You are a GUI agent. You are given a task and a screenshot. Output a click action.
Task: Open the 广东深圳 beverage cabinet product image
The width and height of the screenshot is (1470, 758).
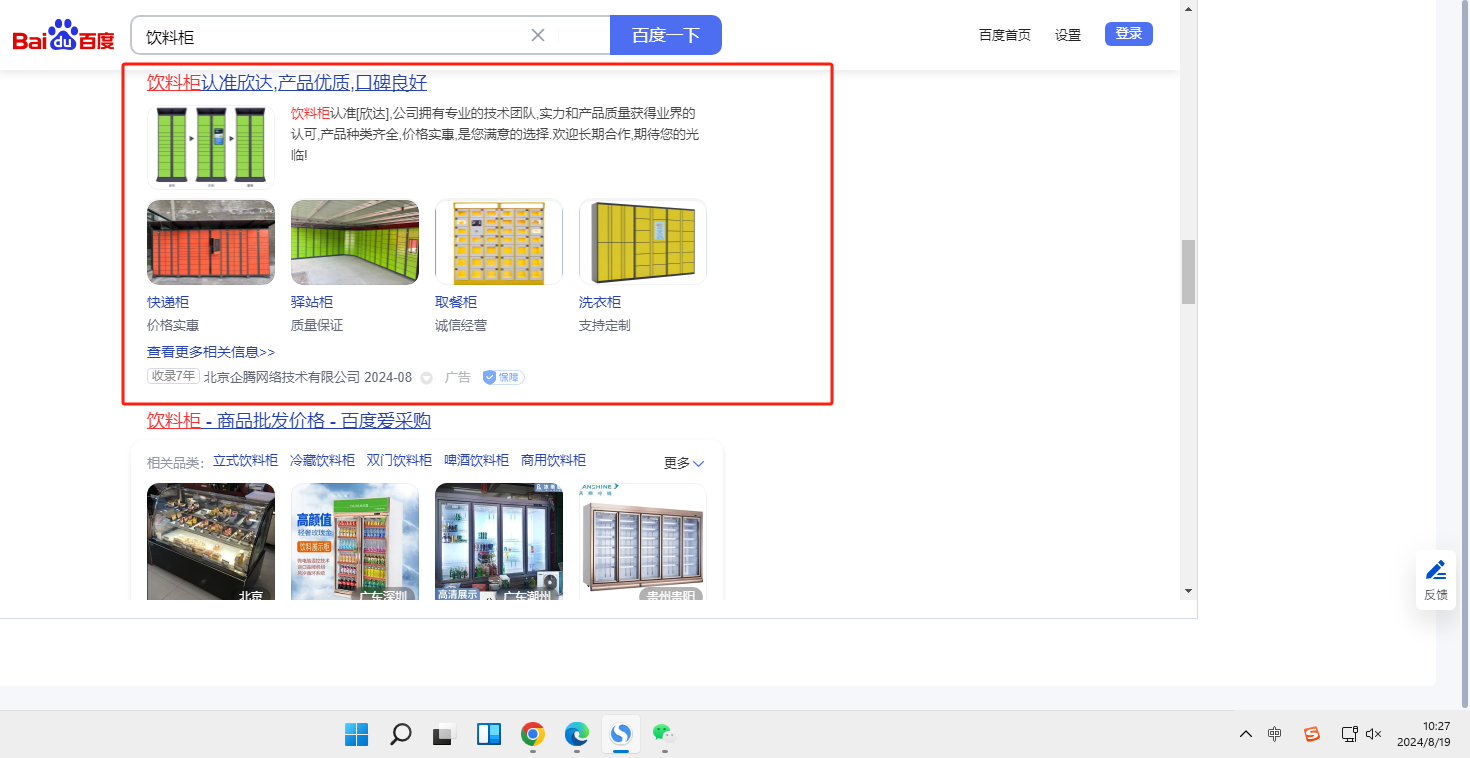pyautogui.click(x=355, y=542)
